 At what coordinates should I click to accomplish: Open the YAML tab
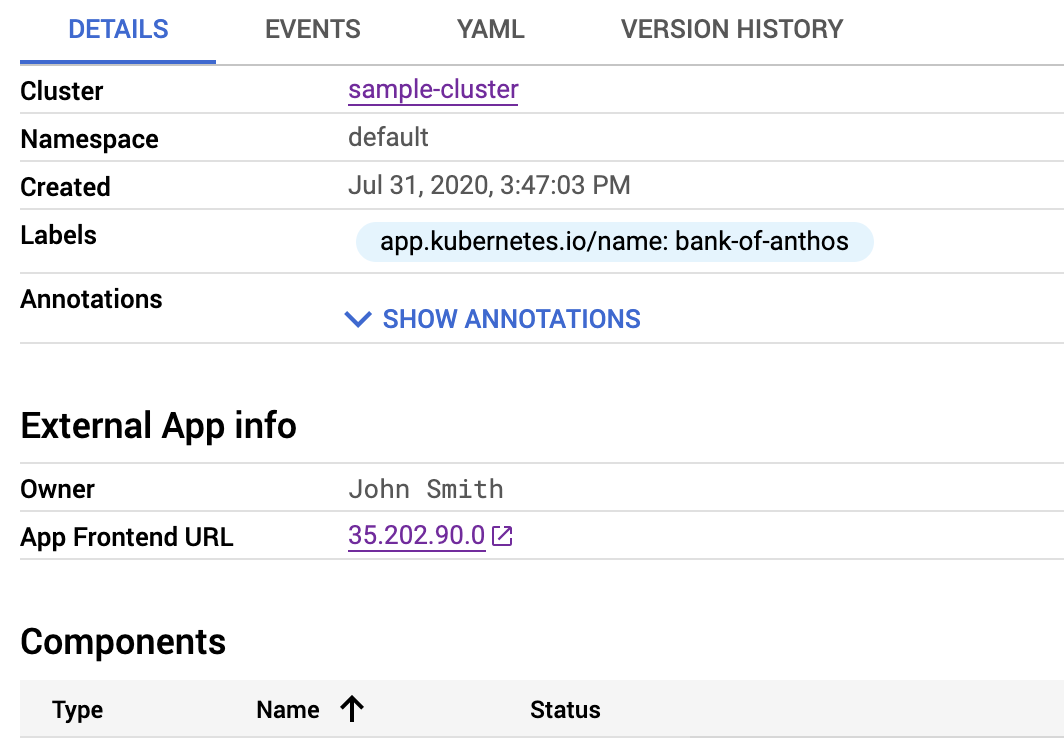(x=490, y=29)
